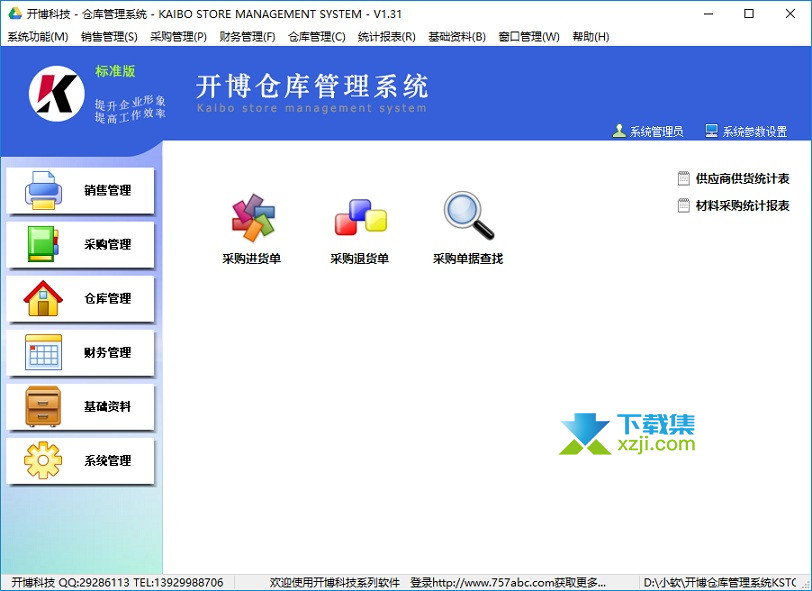The height and width of the screenshot is (591, 812).
Task: Click the 采购单据查找 label
Action: pos(468,258)
